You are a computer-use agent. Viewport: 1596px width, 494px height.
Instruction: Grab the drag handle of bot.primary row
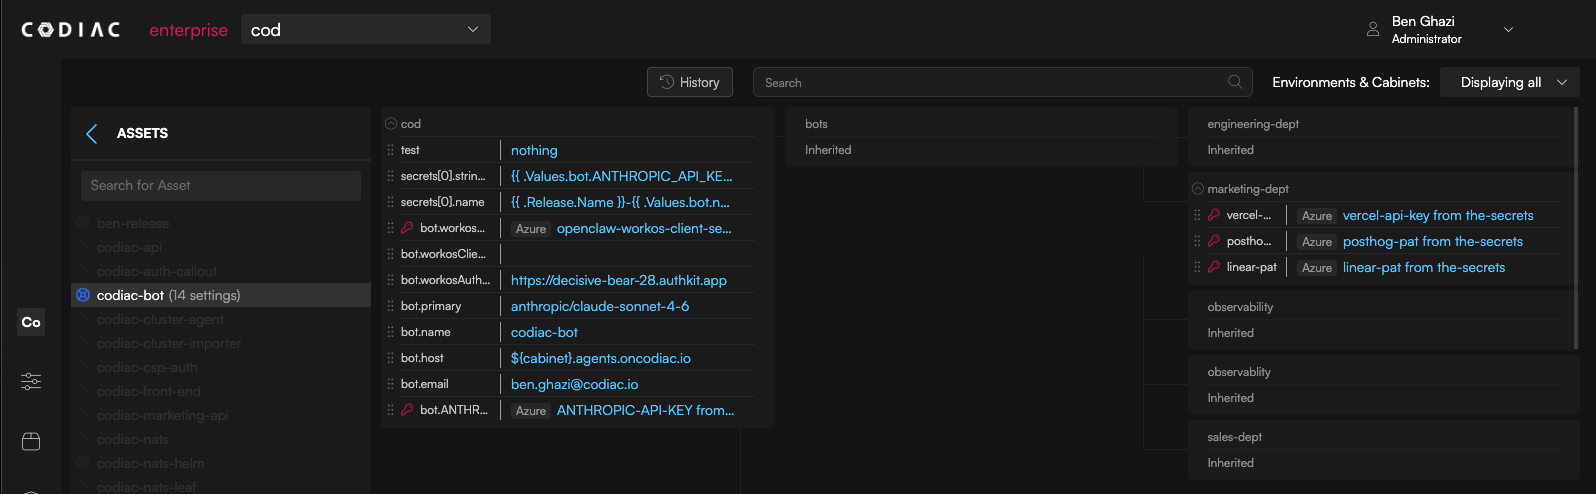pyautogui.click(x=390, y=306)
